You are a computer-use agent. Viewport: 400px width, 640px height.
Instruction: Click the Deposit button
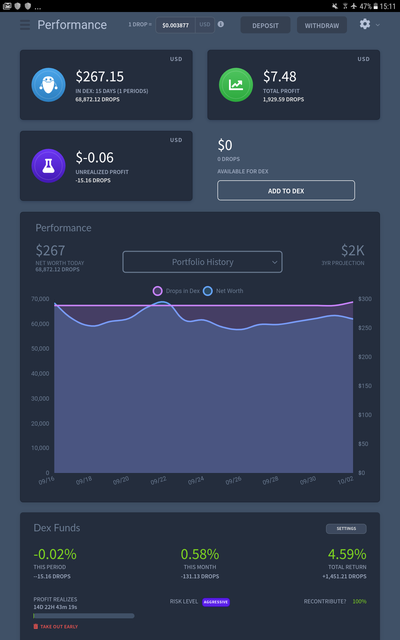click(265, 25)
